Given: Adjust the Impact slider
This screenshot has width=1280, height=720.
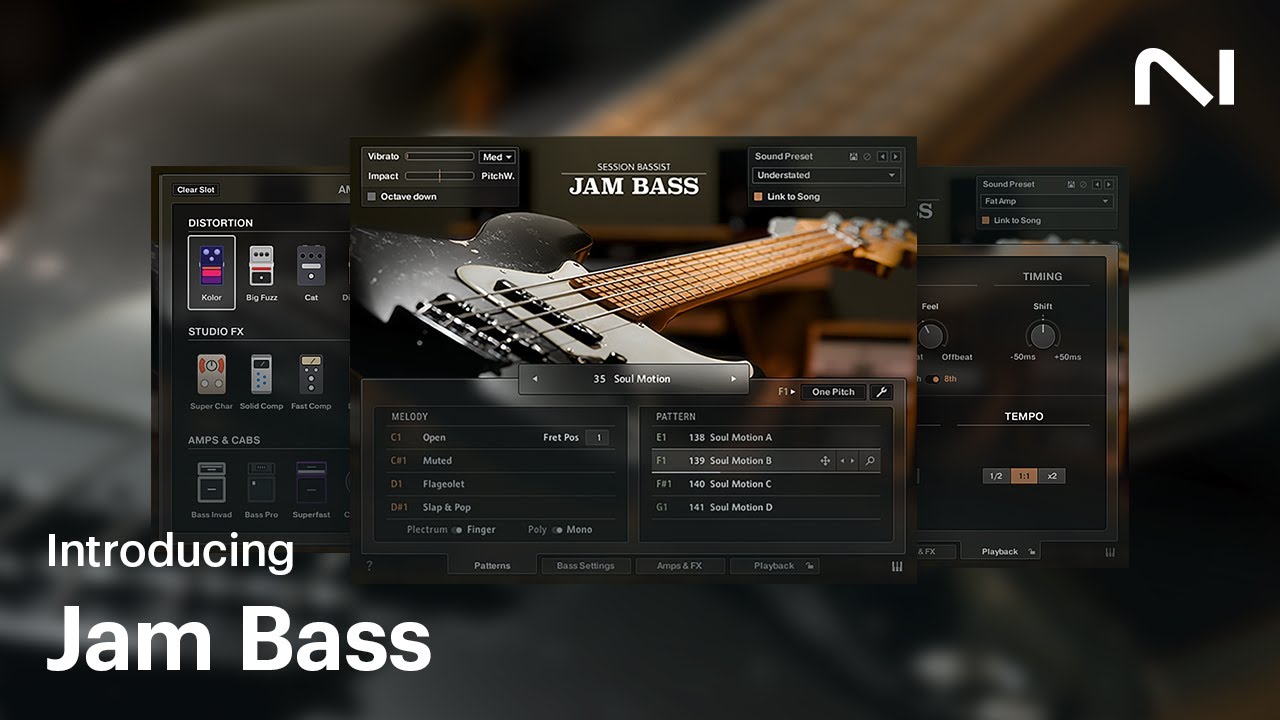Looking at the screenshot, I should pos(439,176).
